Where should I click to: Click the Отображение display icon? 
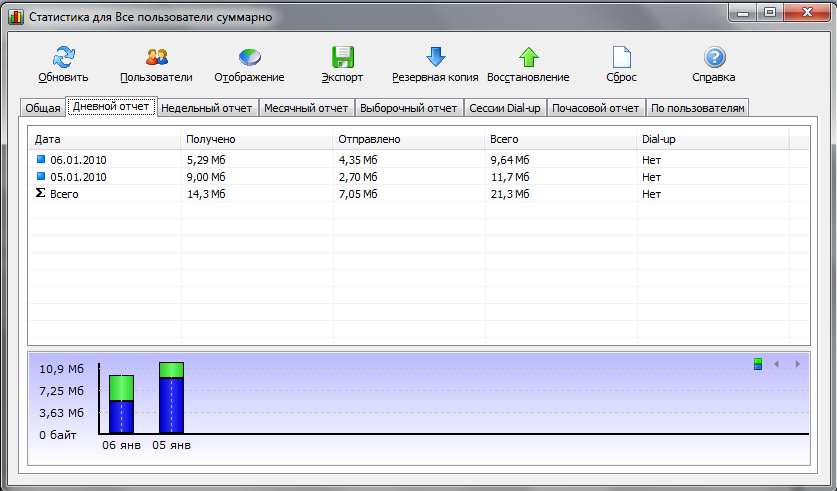(x=249, y=58)
